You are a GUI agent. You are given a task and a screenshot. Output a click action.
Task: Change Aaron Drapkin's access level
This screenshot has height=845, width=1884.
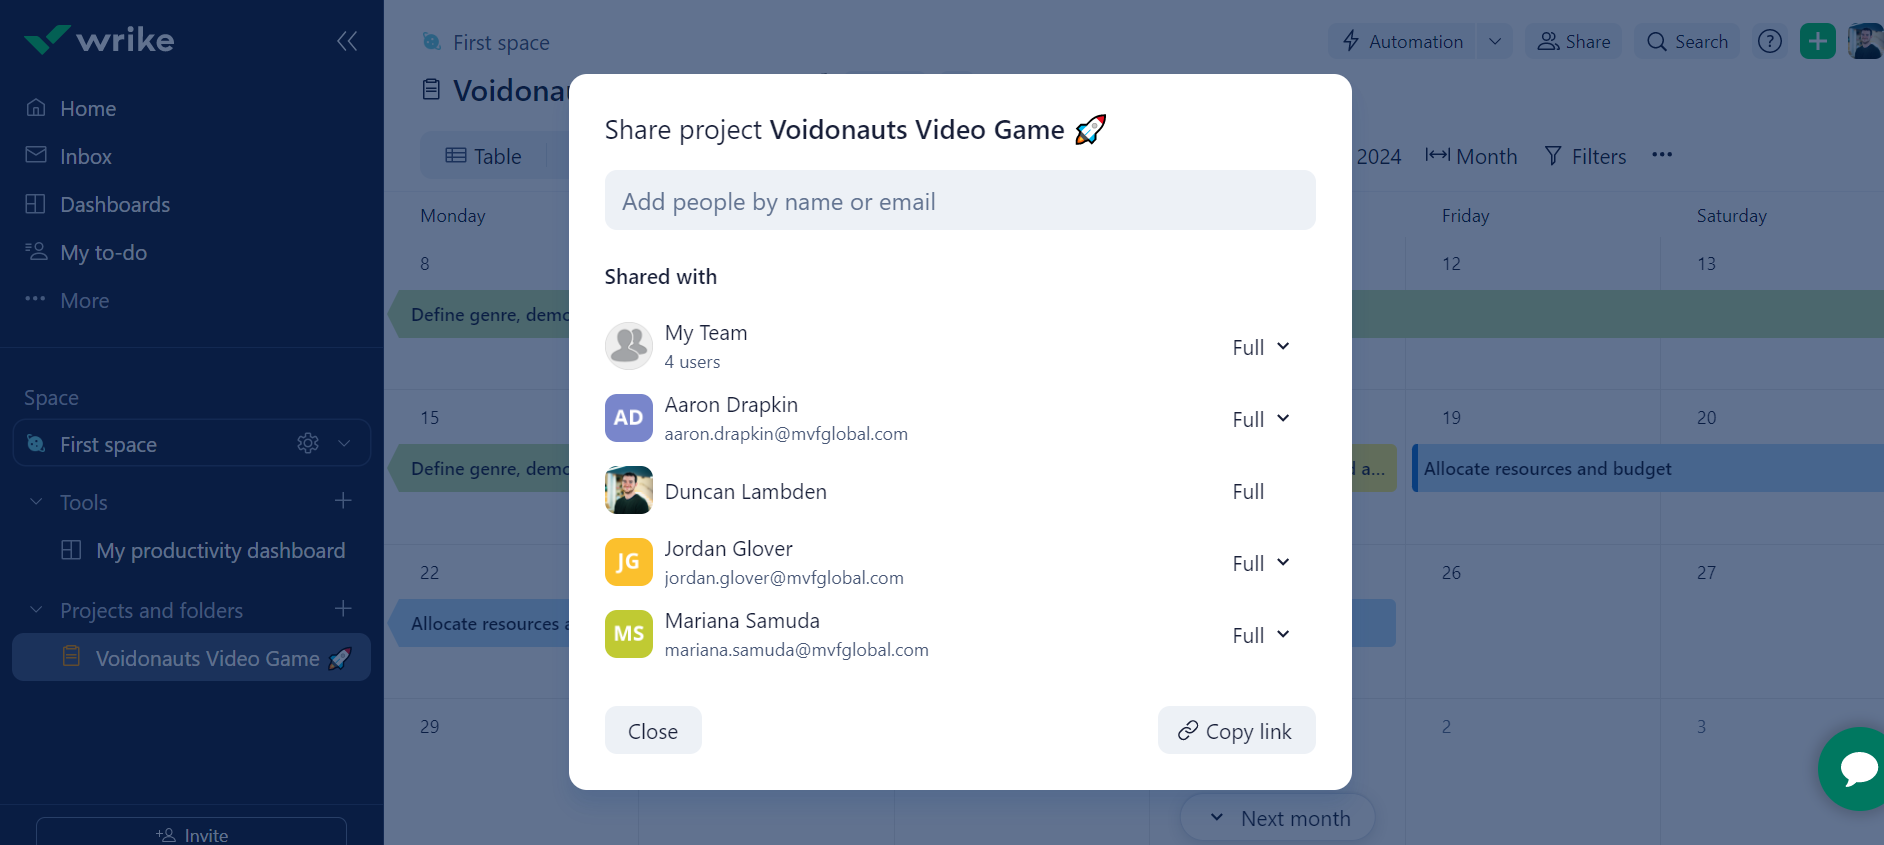[1261, 419]
